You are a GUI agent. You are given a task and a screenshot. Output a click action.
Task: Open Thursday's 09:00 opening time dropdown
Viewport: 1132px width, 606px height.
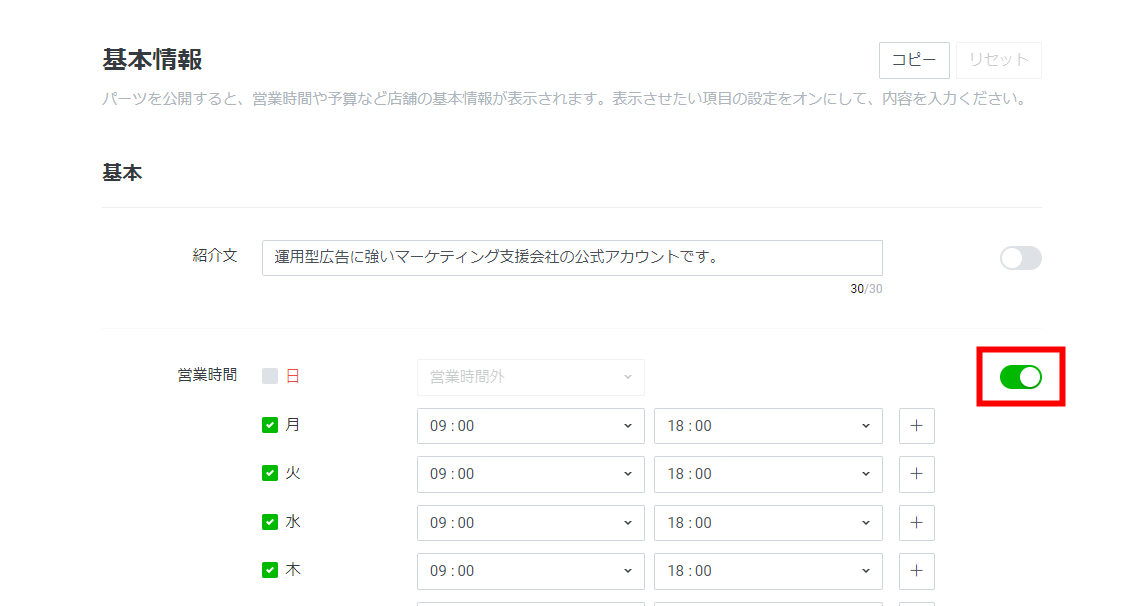pyautogui.click(x=530, y=570)
